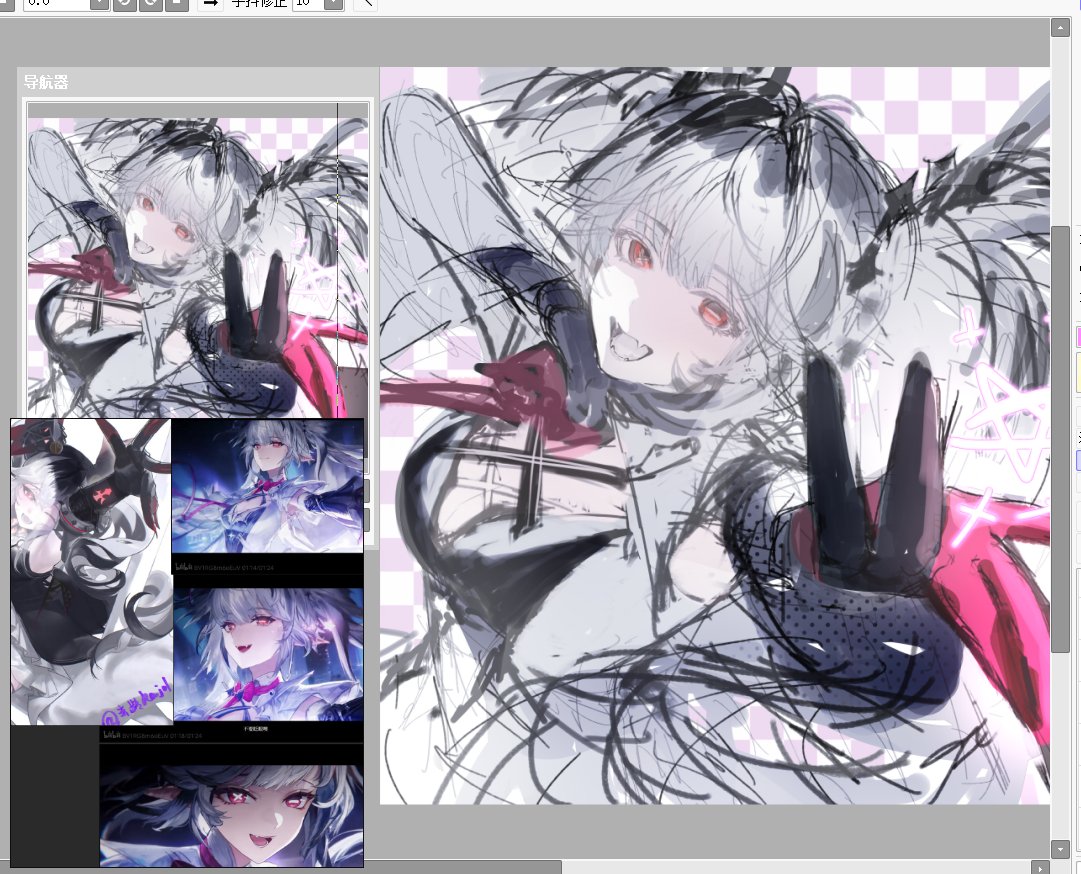Open the rotation angle dropdown showing 0.0
The height and width of the screenshot is (874, 1081).
100,3
